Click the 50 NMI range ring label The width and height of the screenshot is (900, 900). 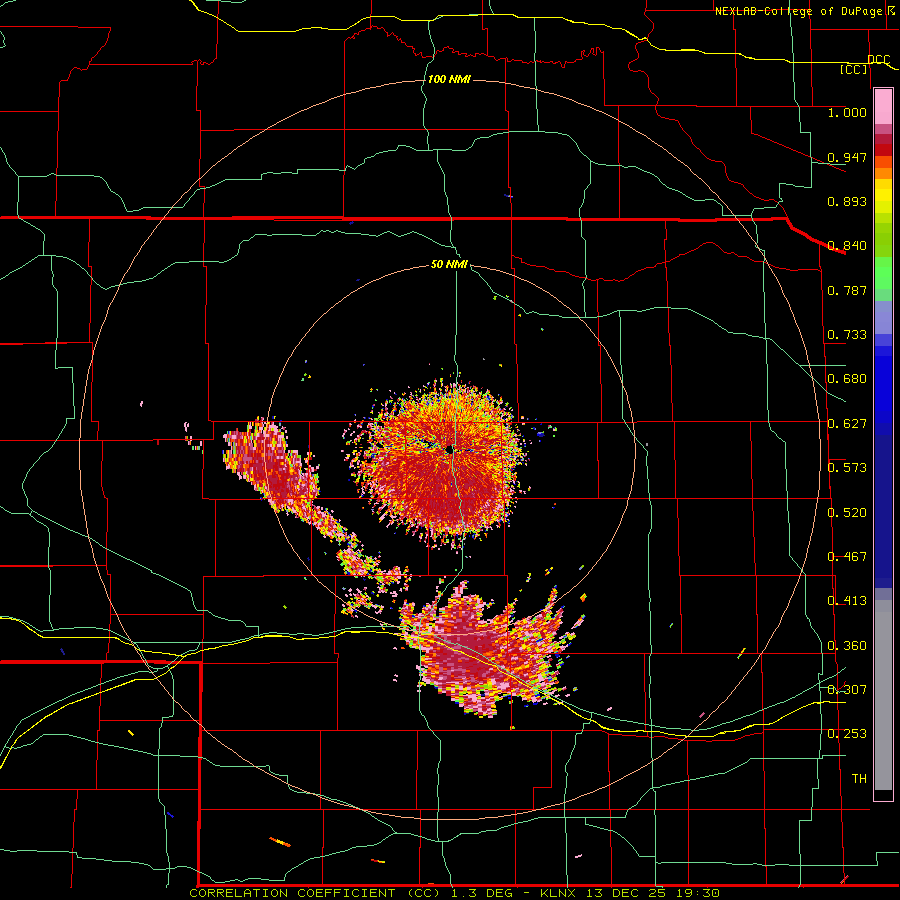449,265
